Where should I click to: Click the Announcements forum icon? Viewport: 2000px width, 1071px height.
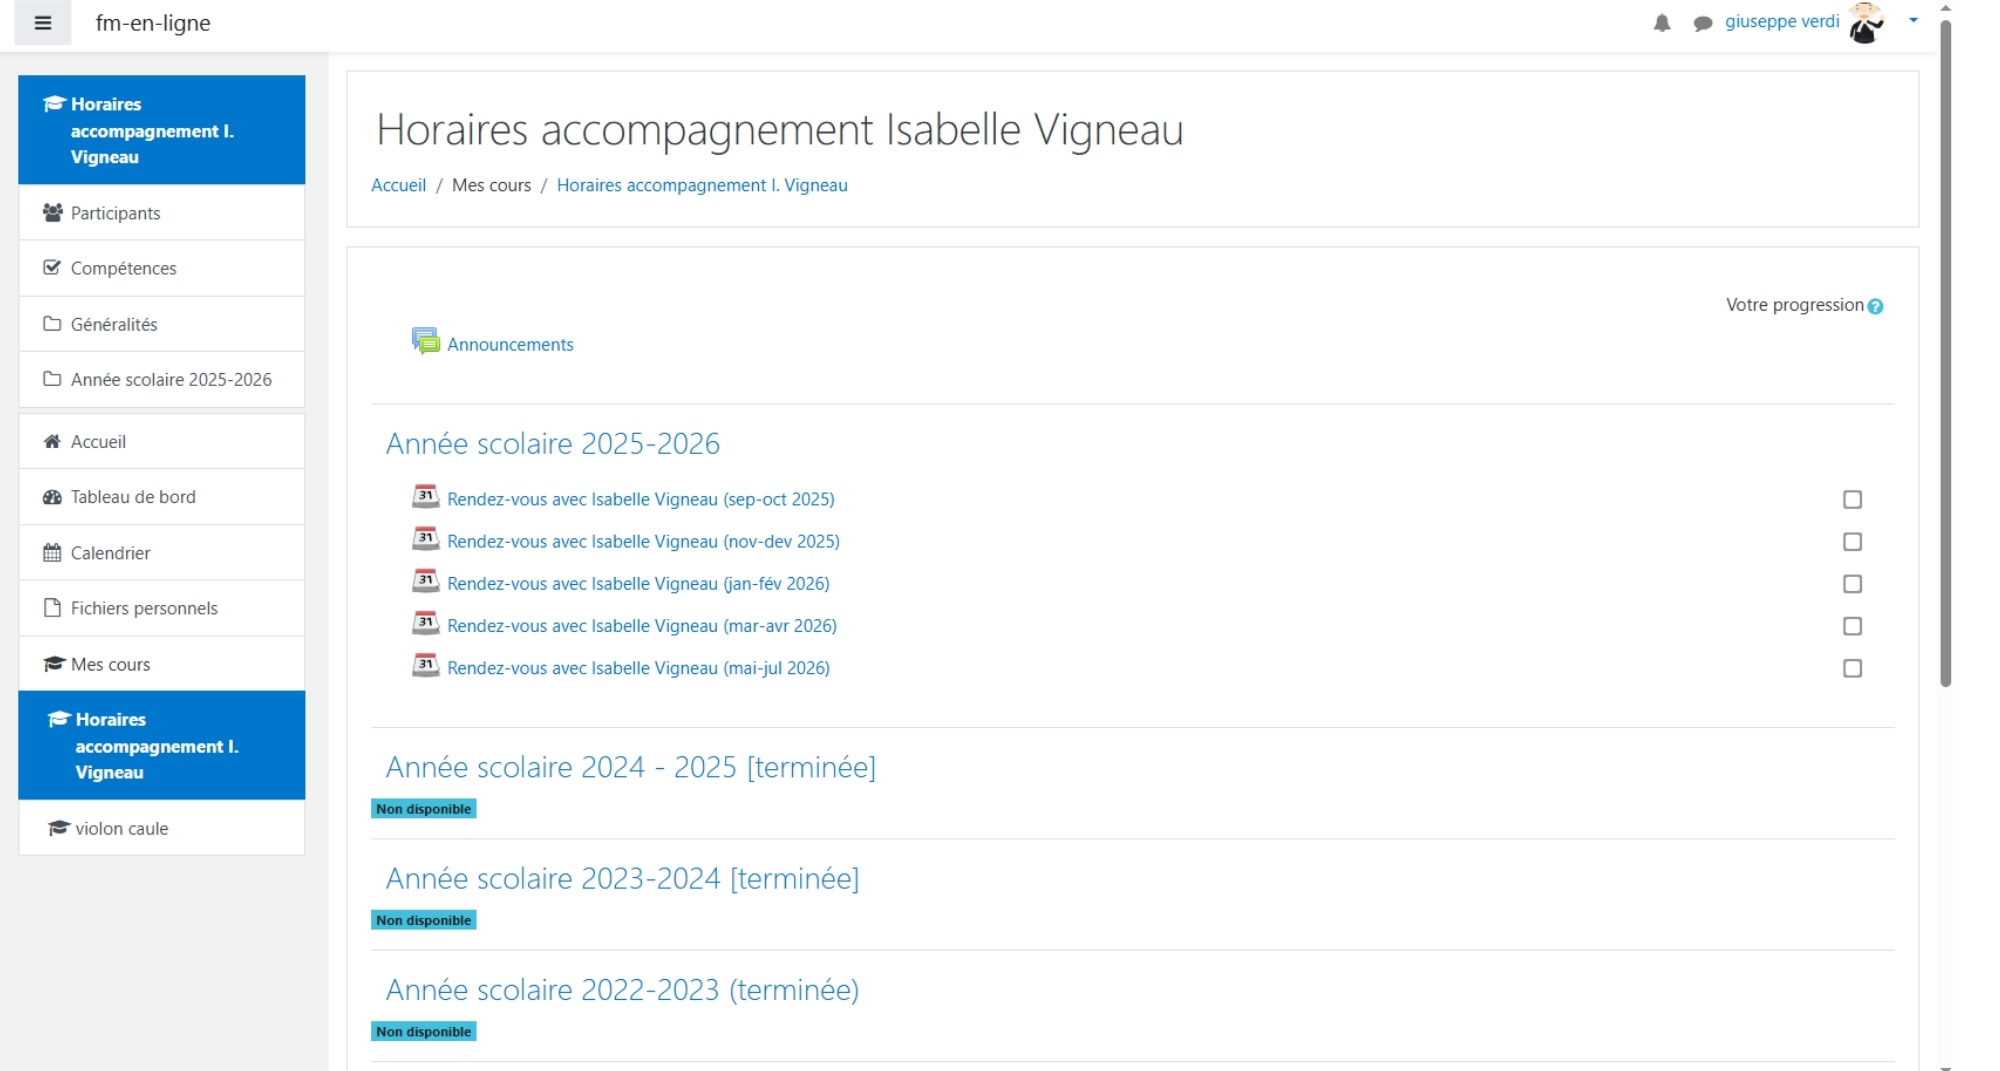(x=426, y=342)
